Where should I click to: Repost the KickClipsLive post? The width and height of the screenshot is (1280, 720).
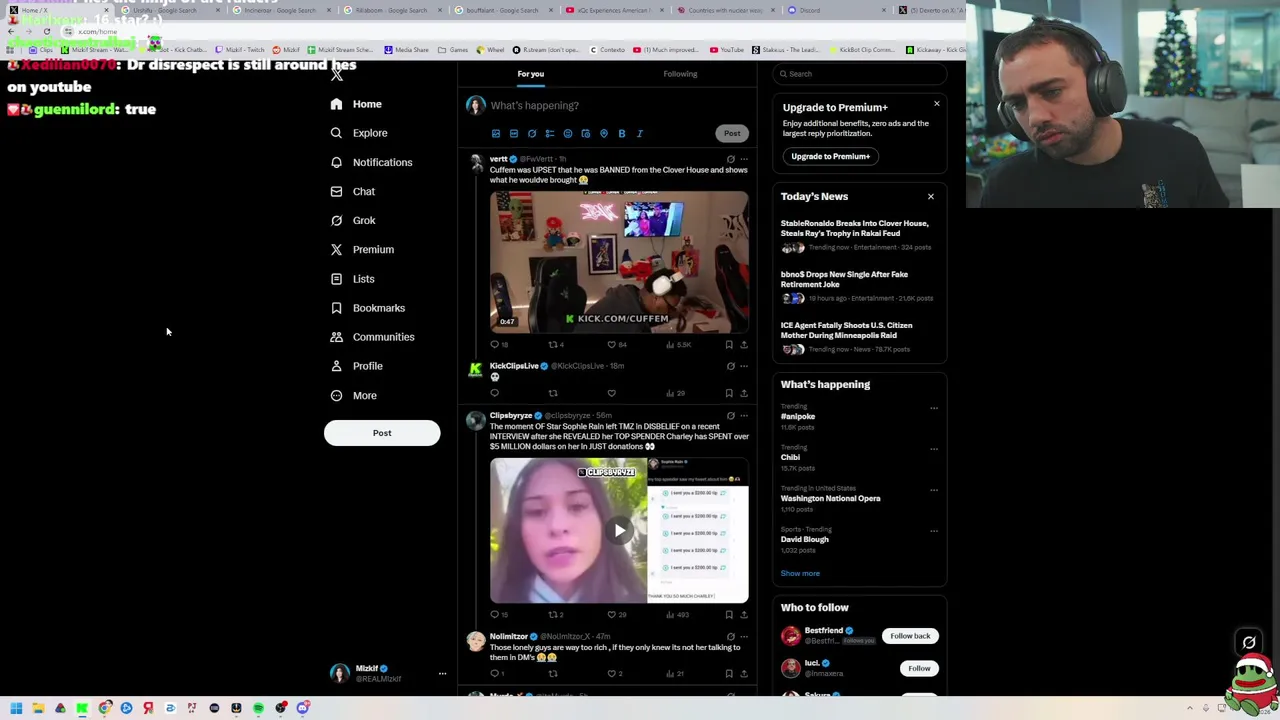pos(553,393)
